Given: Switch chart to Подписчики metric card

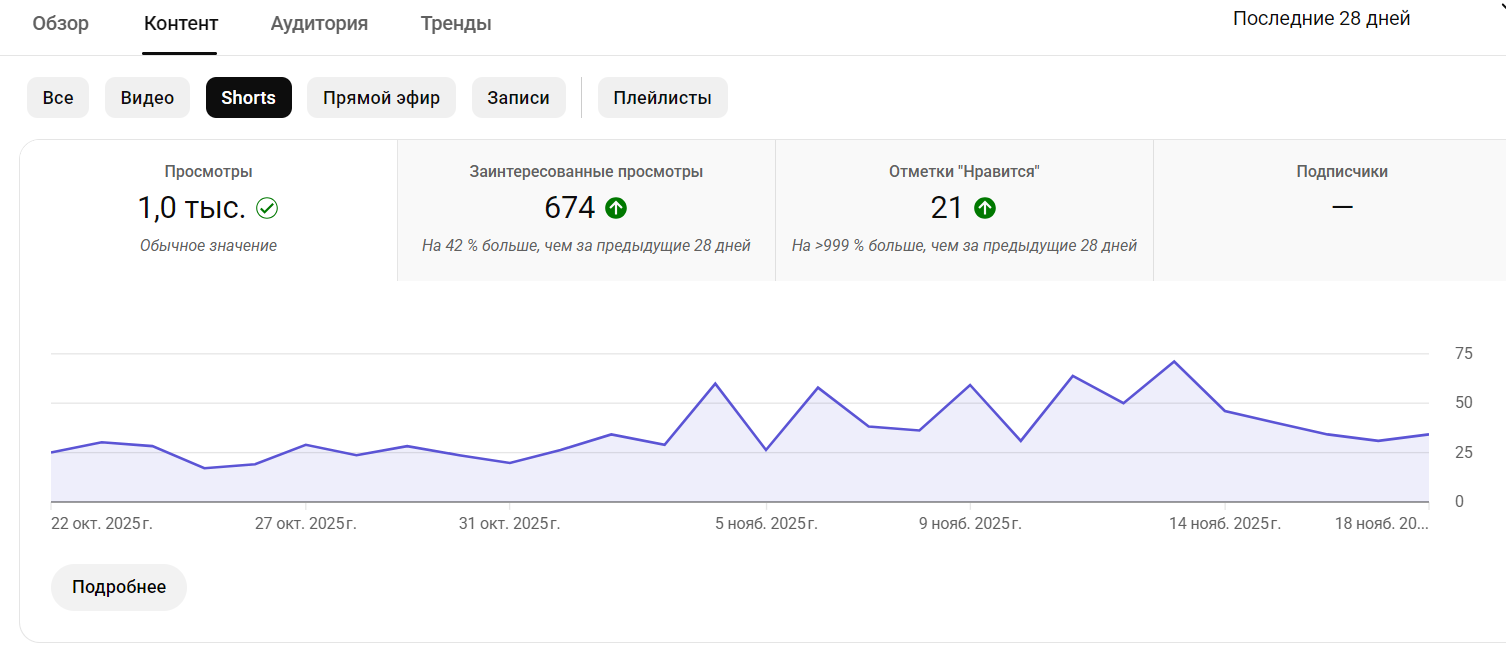Looking at the screenshot, I should (1341, 210).
